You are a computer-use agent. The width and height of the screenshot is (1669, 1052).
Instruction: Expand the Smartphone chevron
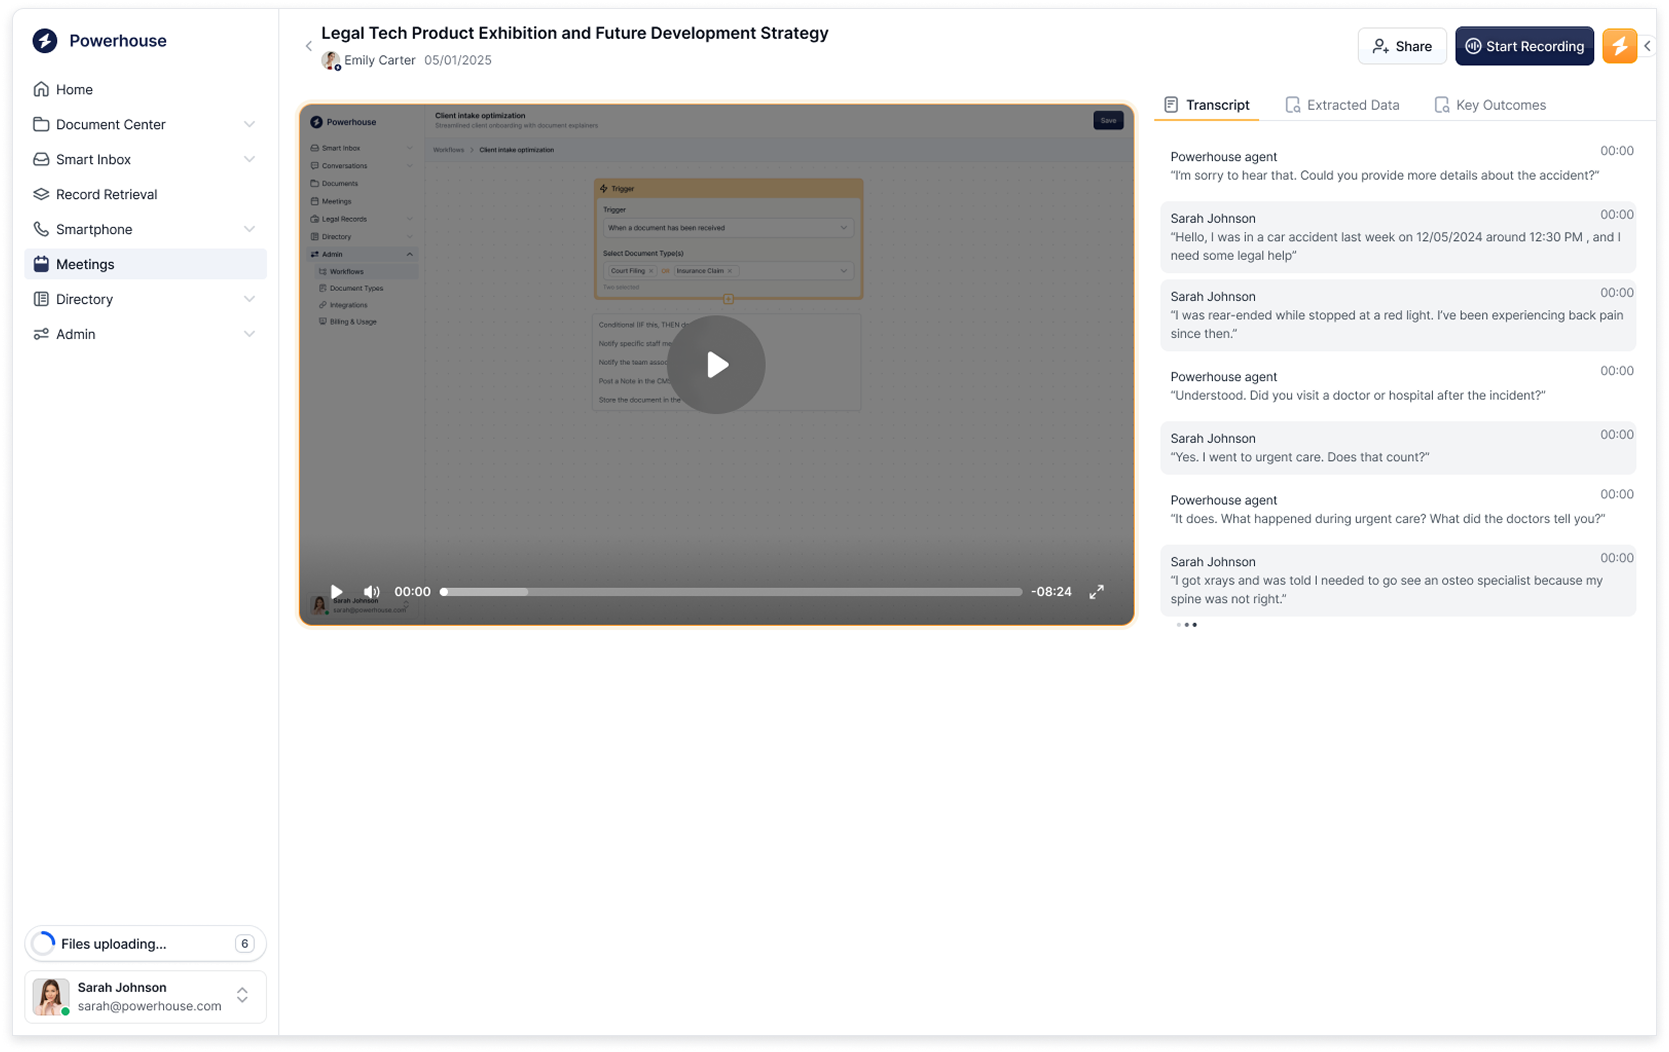coord(249,229)
